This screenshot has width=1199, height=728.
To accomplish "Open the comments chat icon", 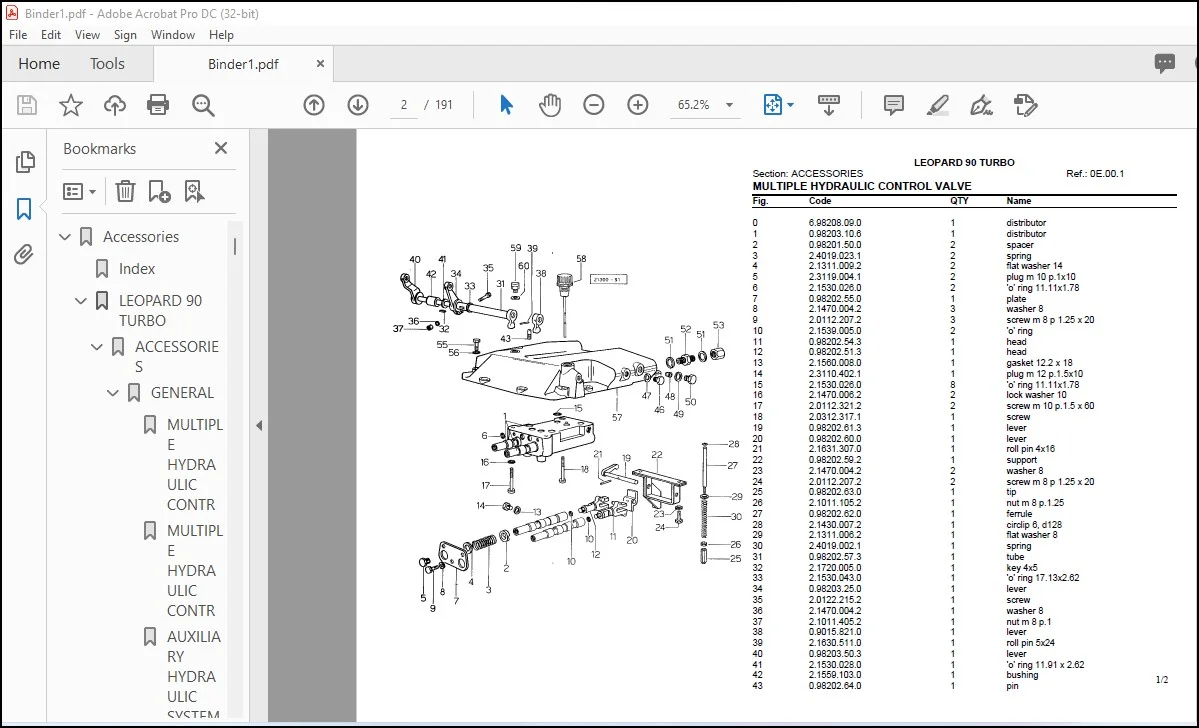I will pos(1165,63).
